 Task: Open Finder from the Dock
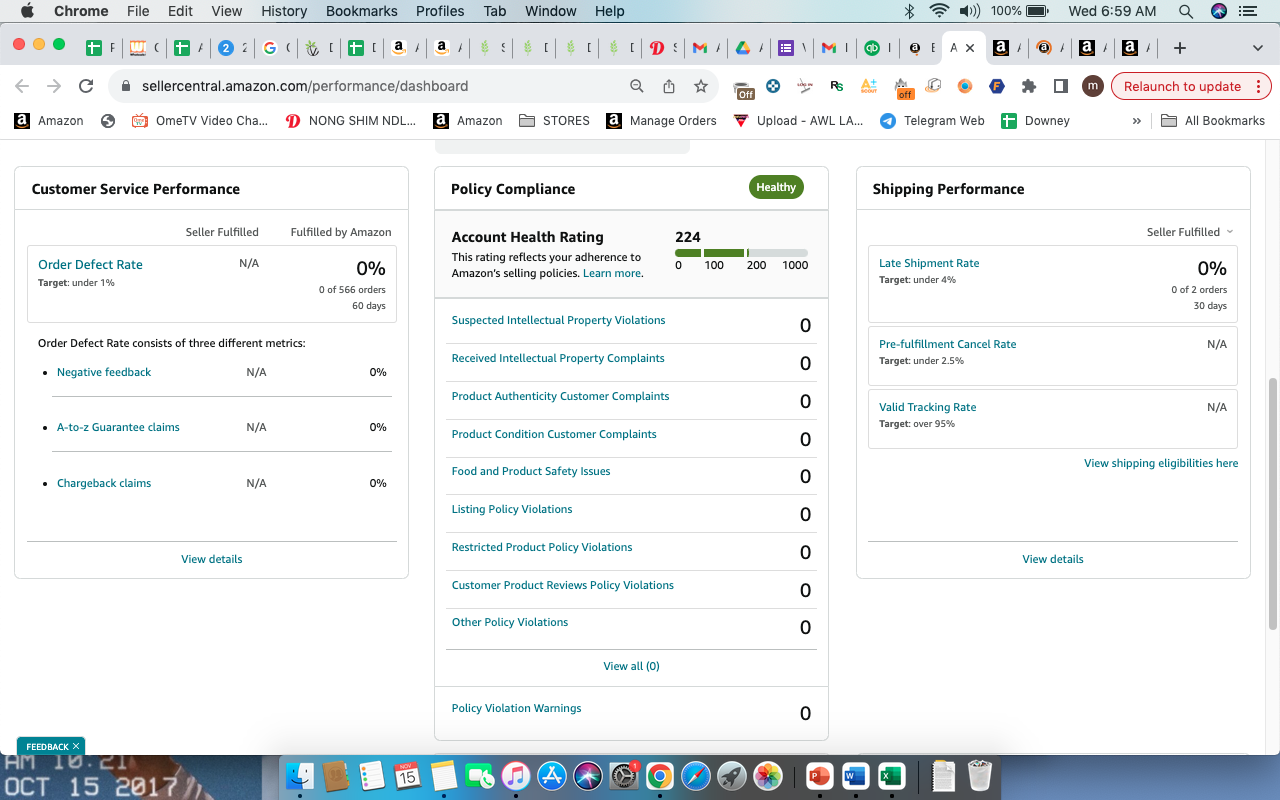[300, 775]
